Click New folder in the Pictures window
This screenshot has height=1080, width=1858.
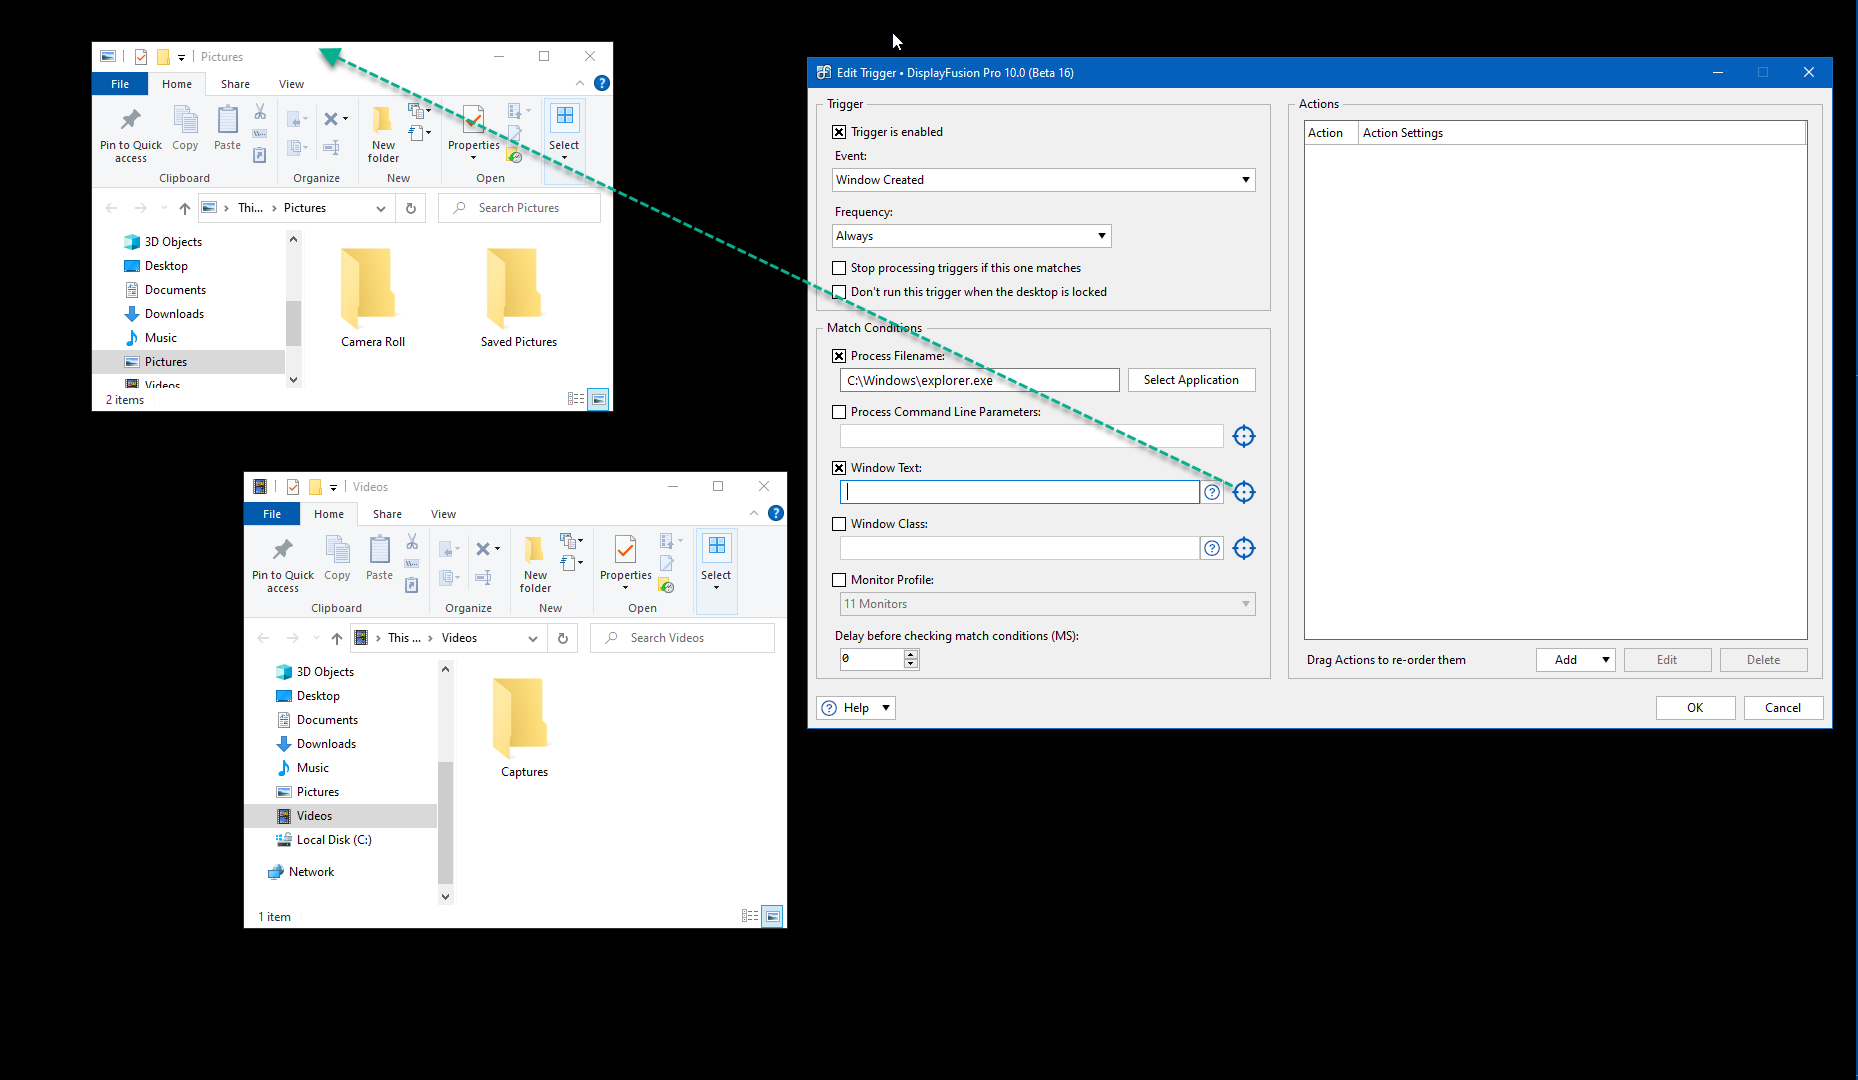click(383, 134)
